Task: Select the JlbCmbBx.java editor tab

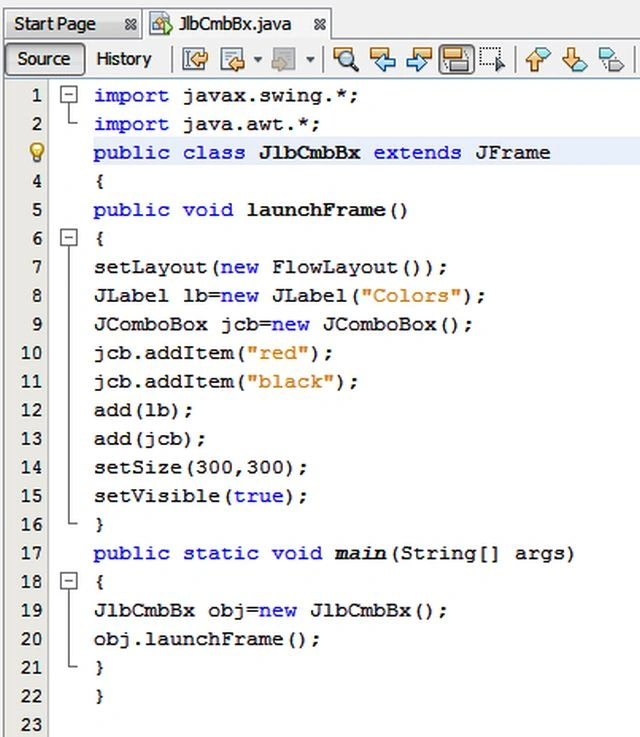Action: pos(235,24)
